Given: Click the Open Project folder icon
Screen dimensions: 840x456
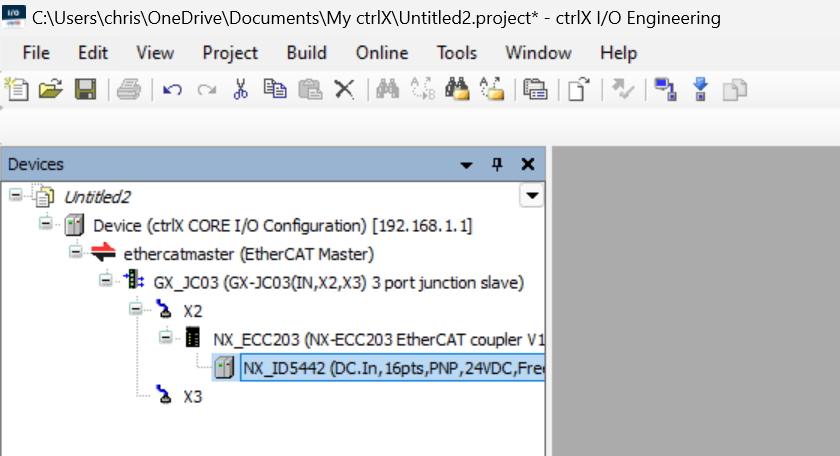Looking at the screenshot, I should (x=51, y=89).
